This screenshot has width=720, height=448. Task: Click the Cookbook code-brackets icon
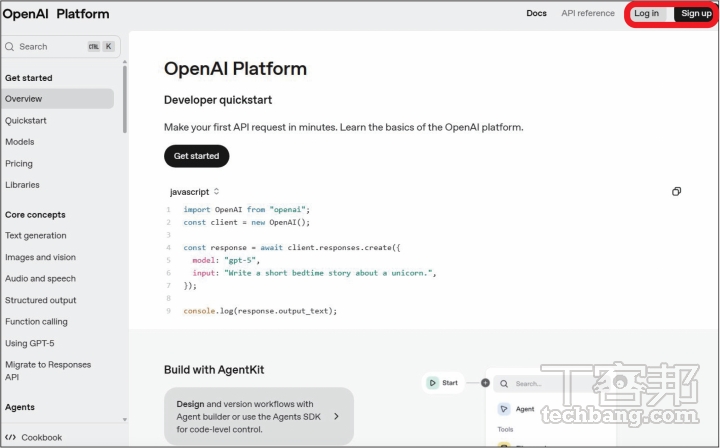coord(10,437)
